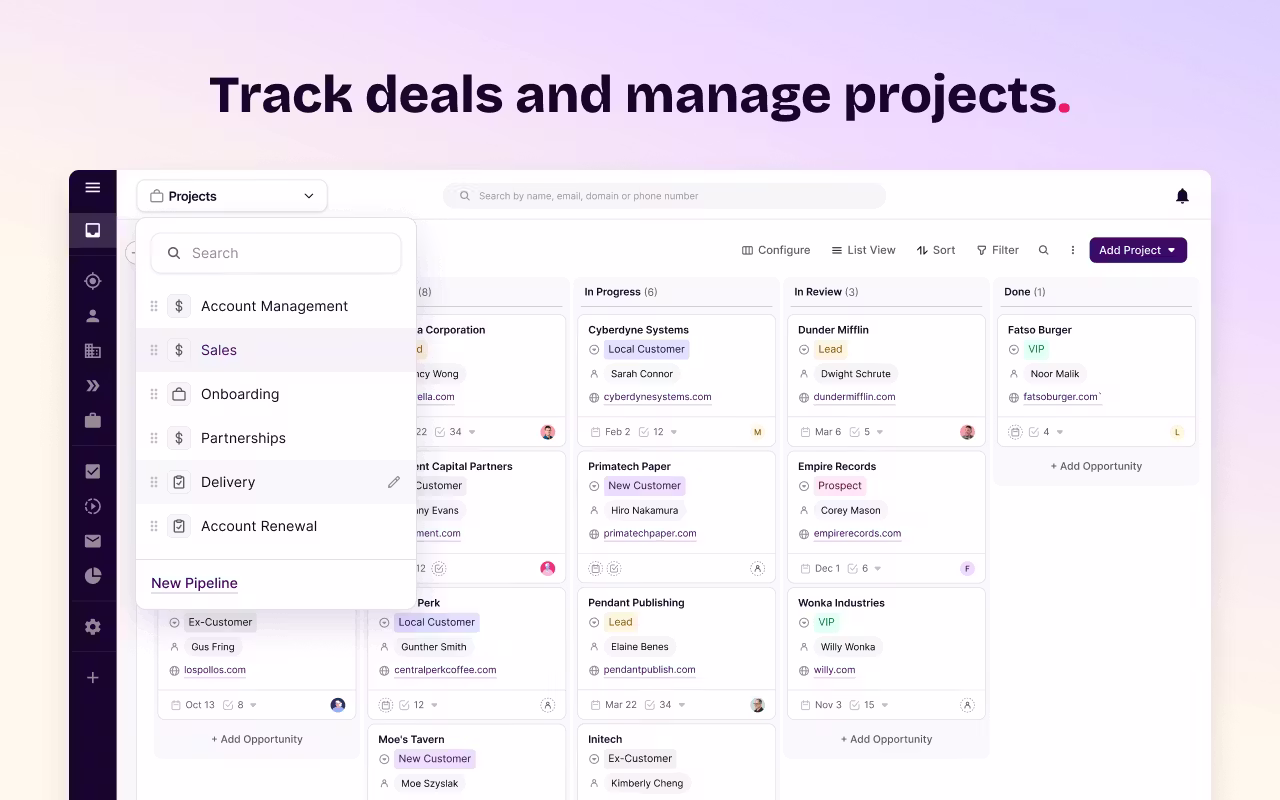Grab the drag handle beside Account Management
This screenshot has width=1280, height=800.
coord(154,306)
